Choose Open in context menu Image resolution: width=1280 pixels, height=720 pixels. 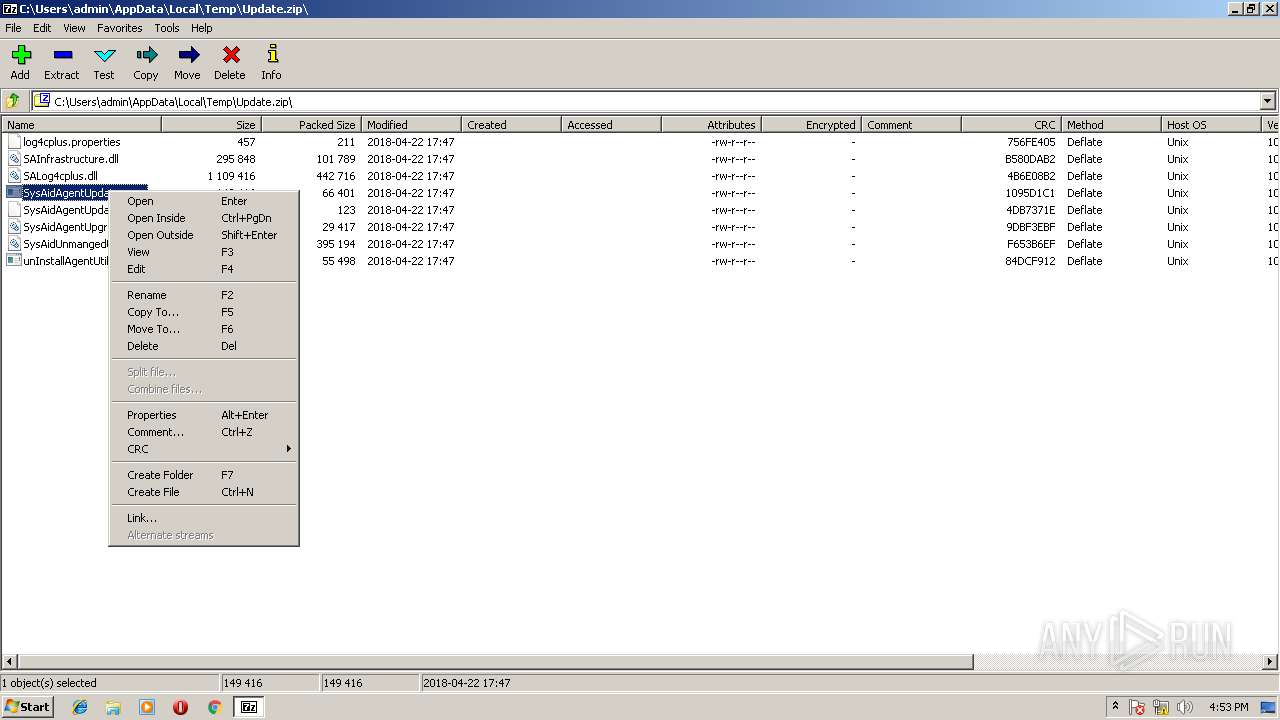[204, 201]
